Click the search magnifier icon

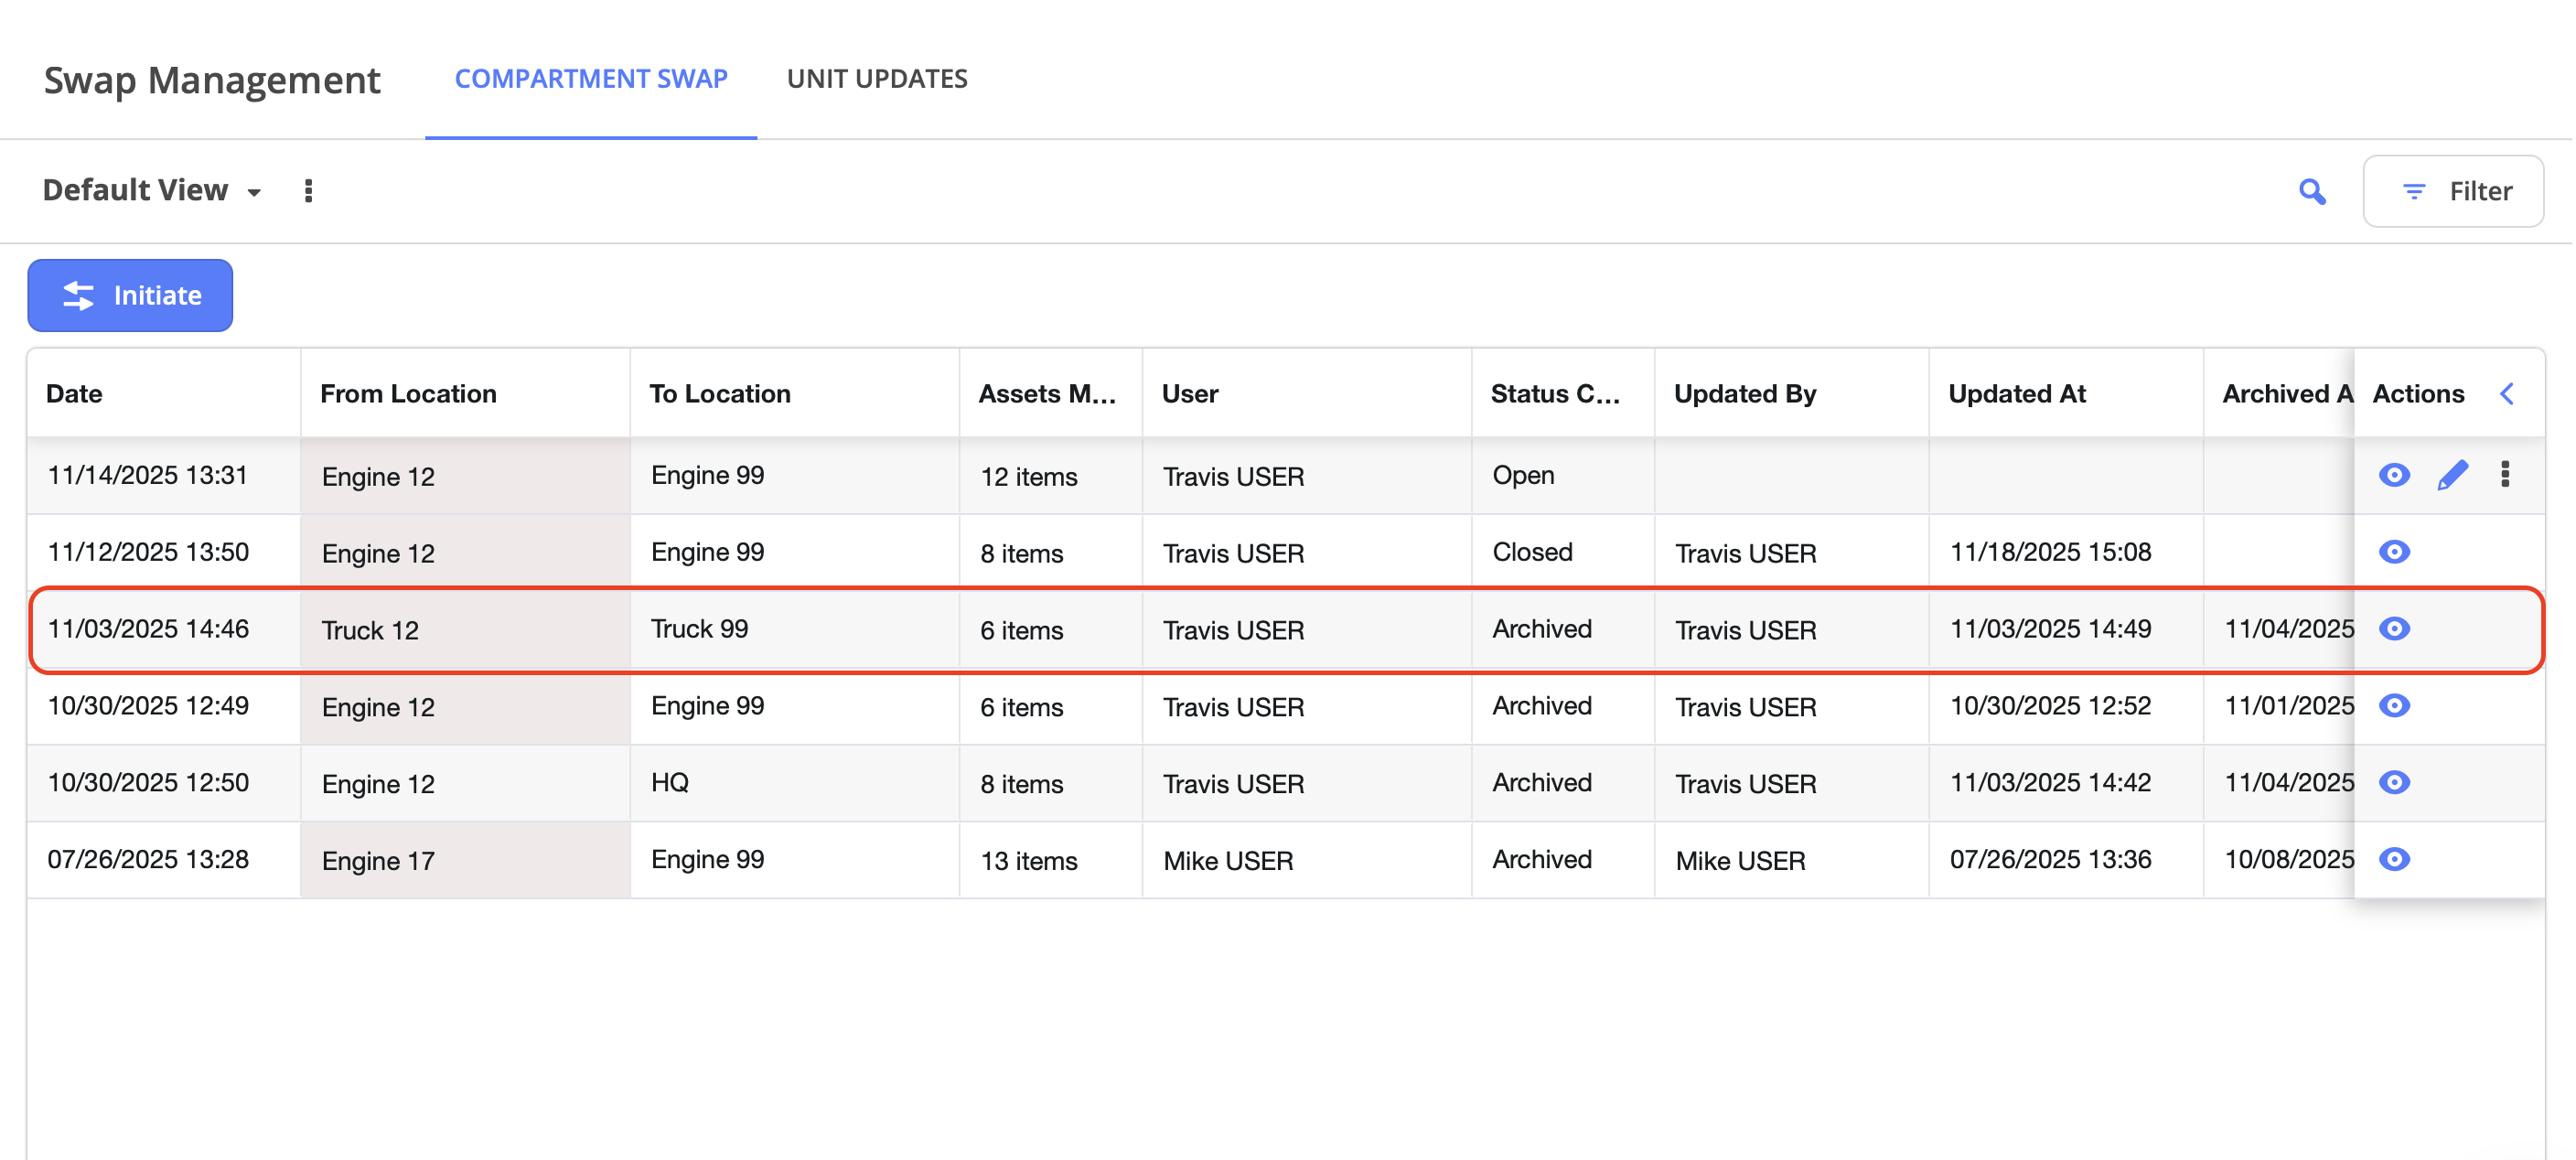[x=2311, y=191]
